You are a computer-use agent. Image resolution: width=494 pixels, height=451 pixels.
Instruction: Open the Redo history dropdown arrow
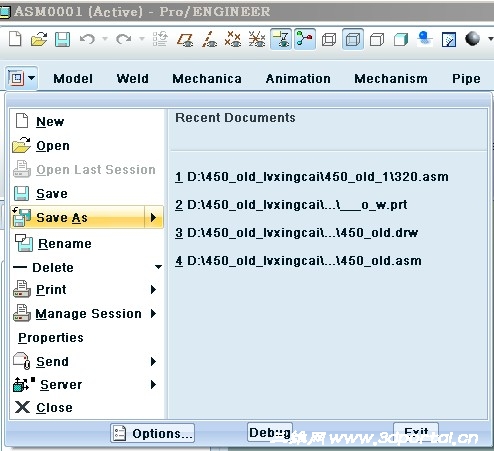coord(142,39)
